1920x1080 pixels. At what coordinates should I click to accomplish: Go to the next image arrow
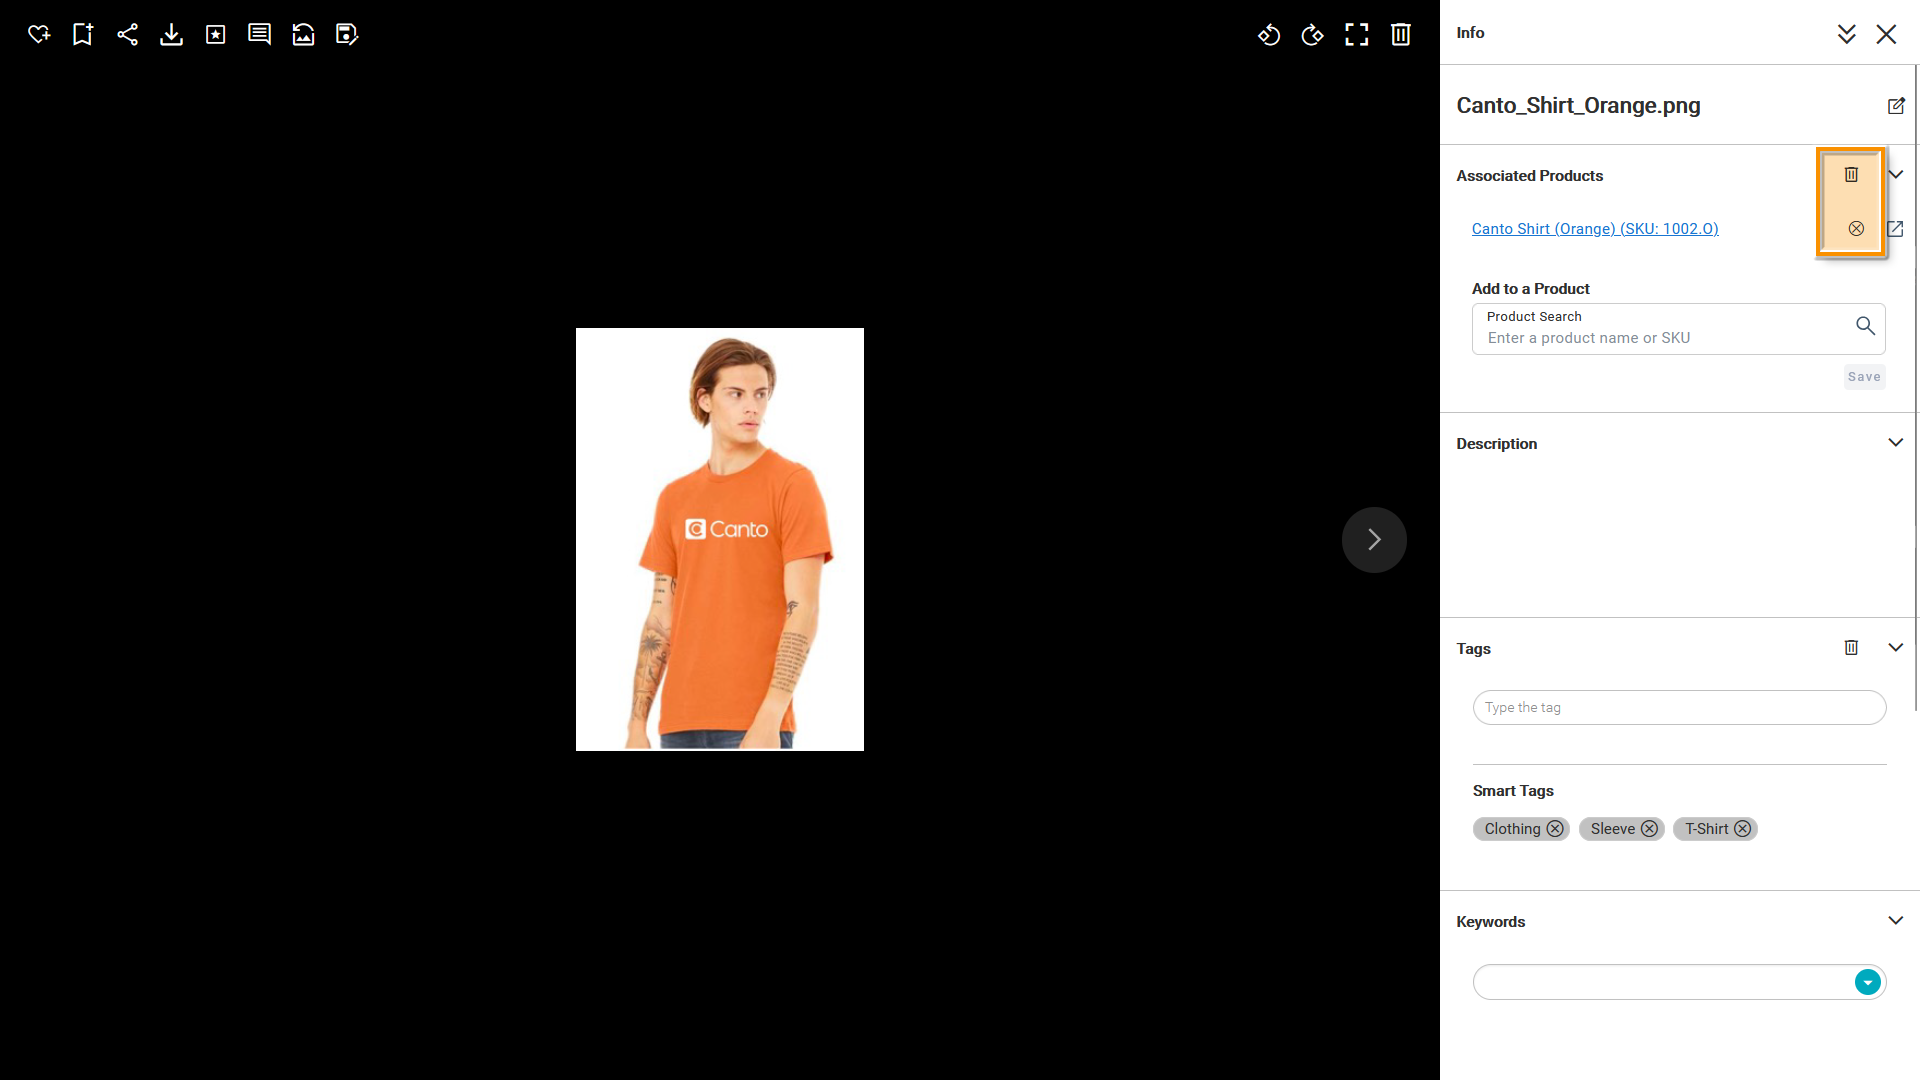[x=1374, y=540]
